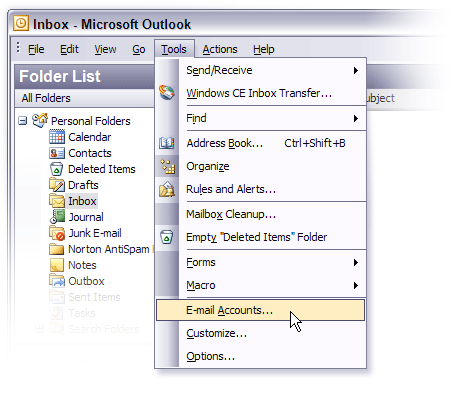The image size is (470, 401).
Task: Click the Windows CE Inbox Transfer icon
Action: point(167,93)
